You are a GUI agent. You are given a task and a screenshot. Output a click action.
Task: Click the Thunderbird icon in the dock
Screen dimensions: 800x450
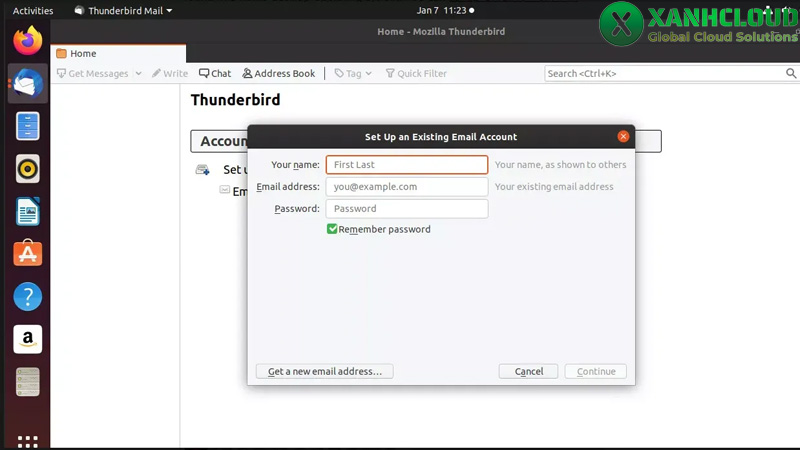pyautogui.click(x=28, y=83)
